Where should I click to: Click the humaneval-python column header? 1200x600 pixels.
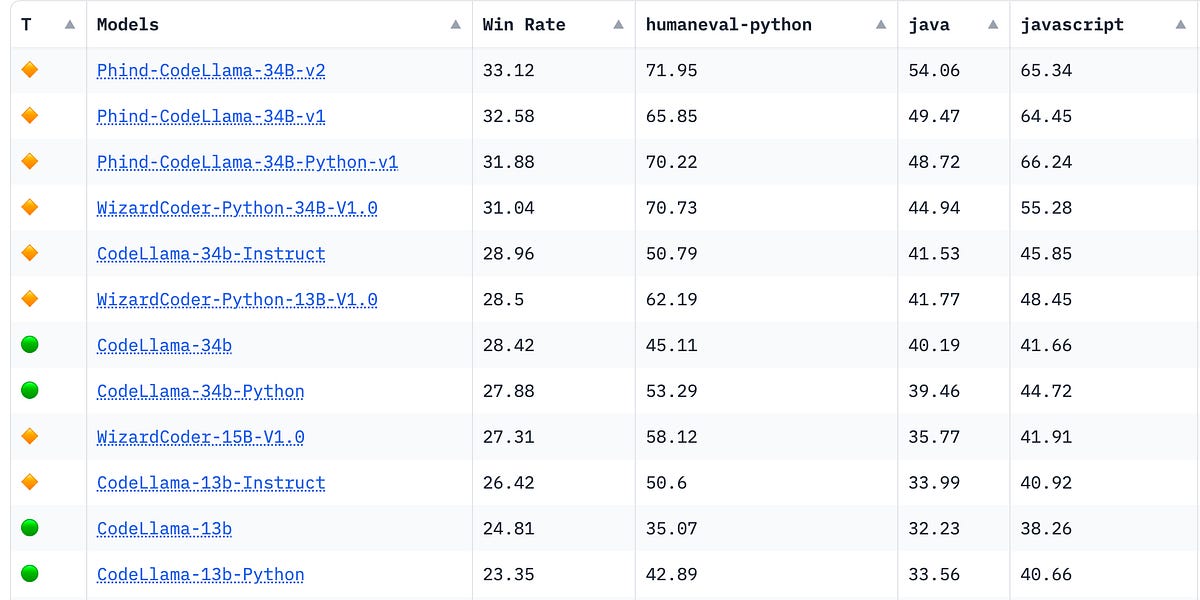[x=729, y=24]
